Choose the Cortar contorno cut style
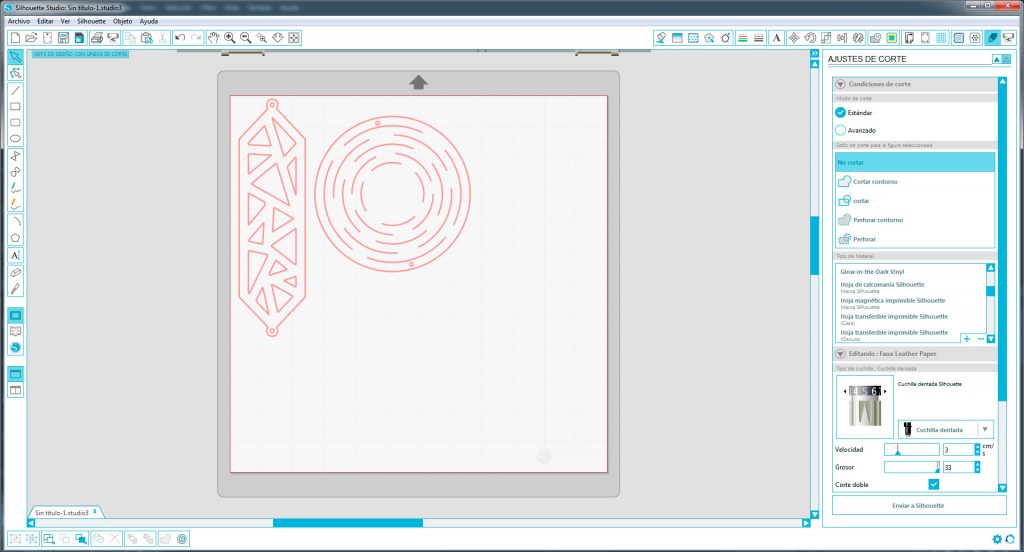This screenshot has height=552, width=1024. (915, 181)
